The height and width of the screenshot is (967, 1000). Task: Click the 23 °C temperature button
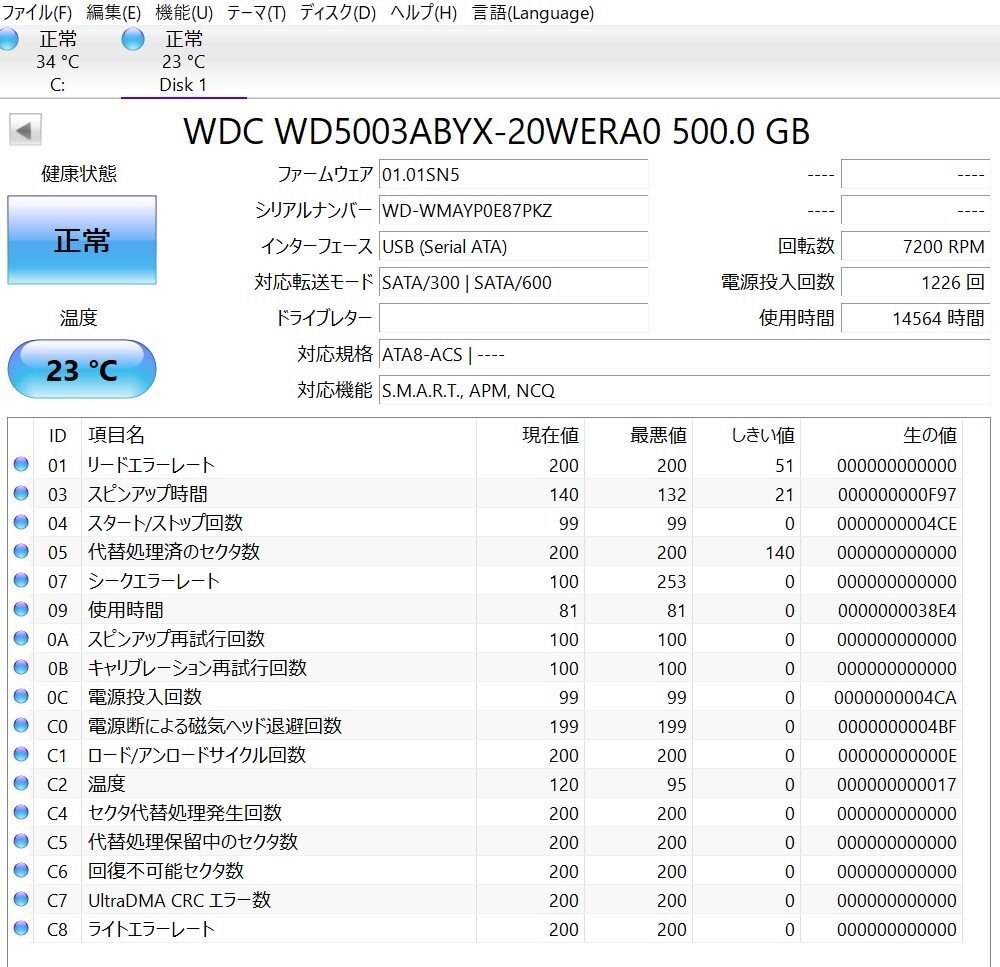coord(82,369)
